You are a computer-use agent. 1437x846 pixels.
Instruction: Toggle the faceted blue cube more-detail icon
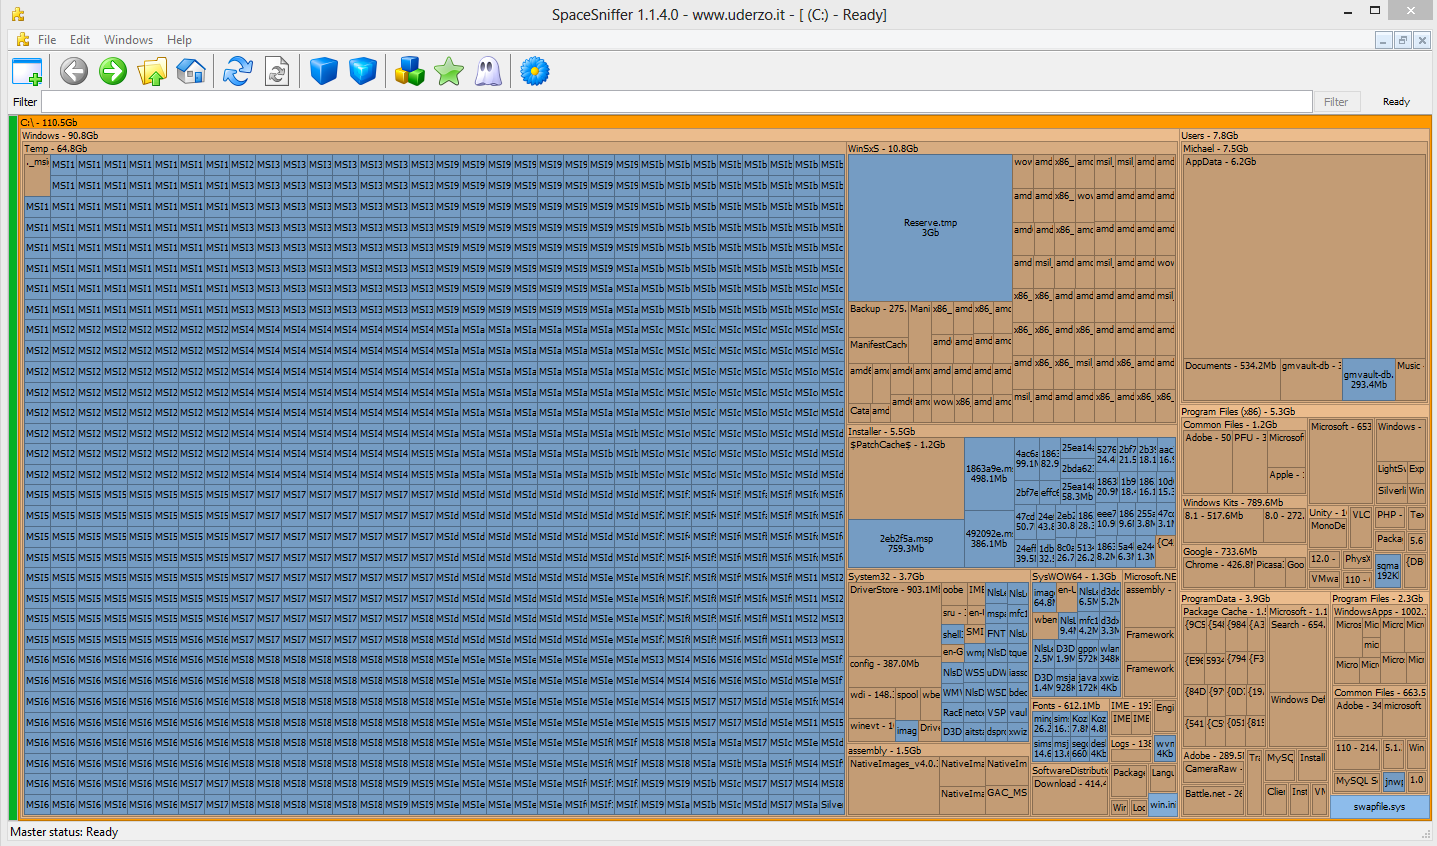click(363, 71)
